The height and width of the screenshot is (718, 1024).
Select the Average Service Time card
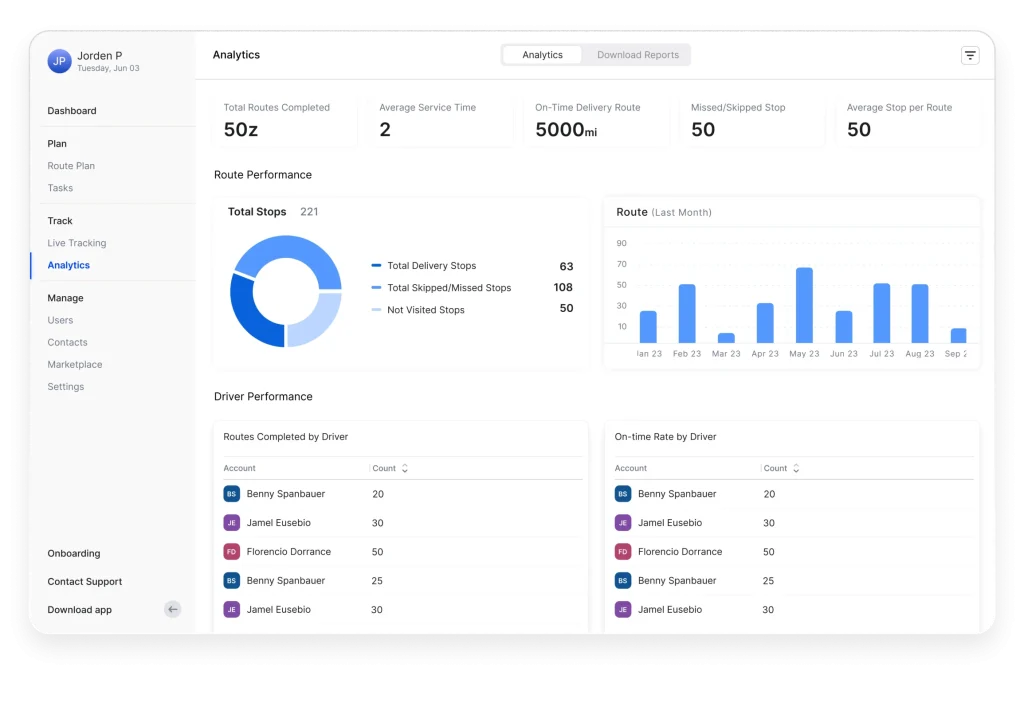pyautogui.click(x=441, y=122)
